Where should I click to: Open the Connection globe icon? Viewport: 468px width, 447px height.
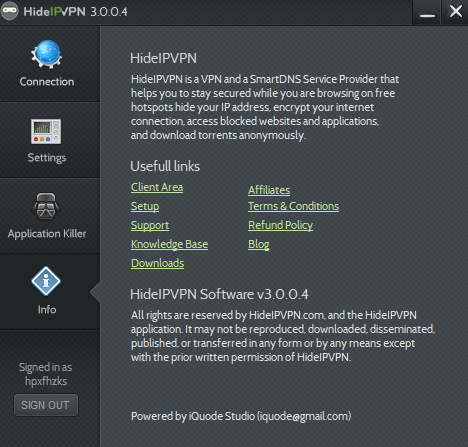click(x=46, y=54)
